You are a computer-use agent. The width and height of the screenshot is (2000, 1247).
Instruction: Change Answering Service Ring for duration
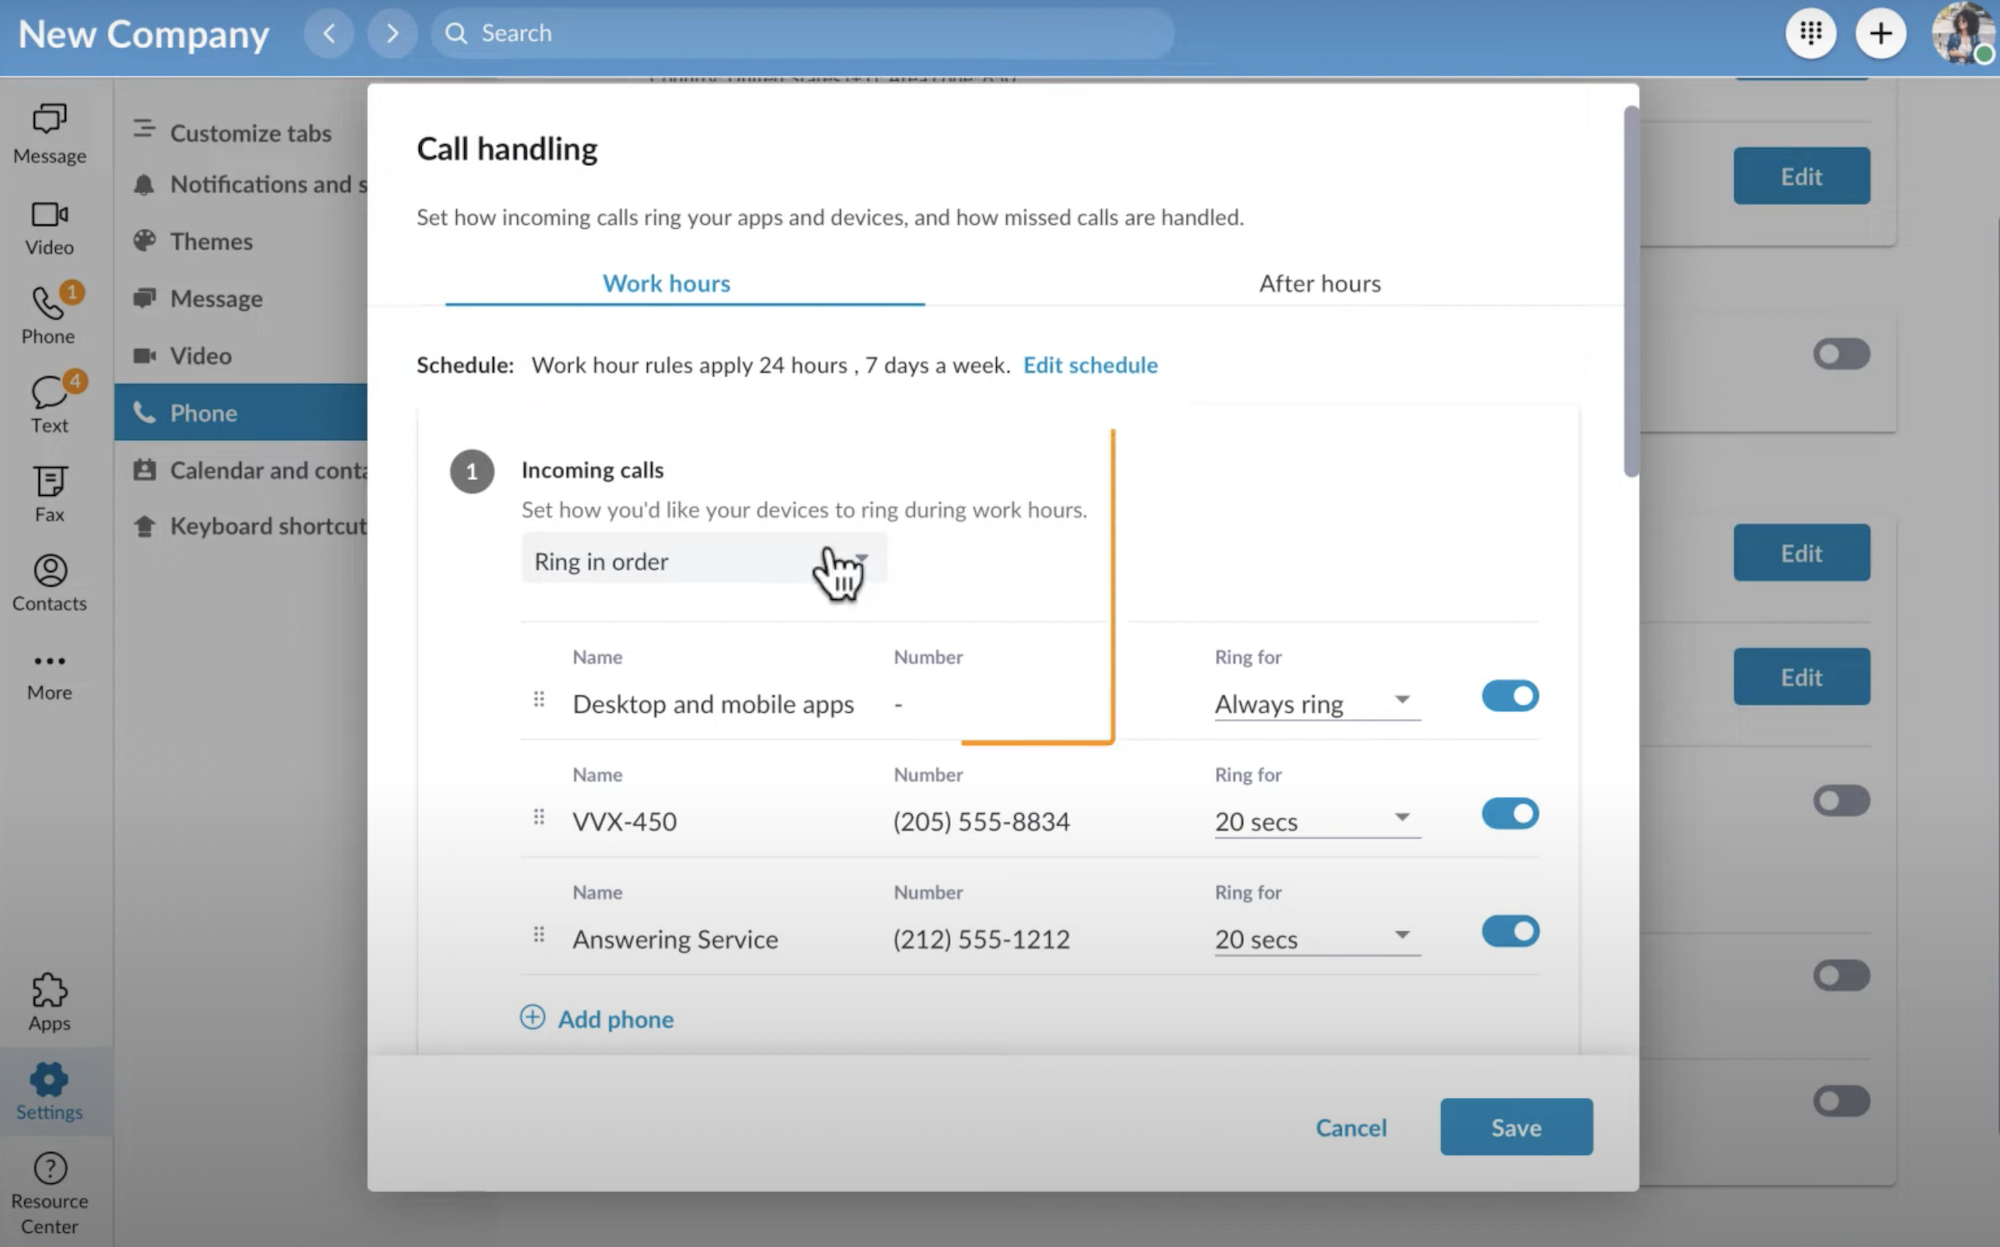pyautogui.click(x=1312, y=937)
